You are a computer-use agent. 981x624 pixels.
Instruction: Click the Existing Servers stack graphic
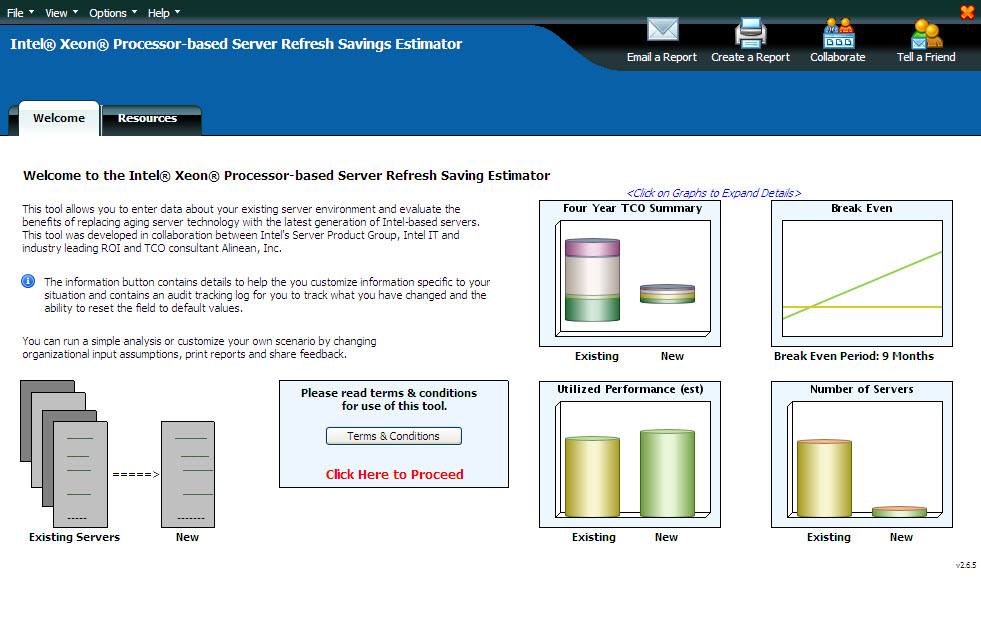pos(64,454)
